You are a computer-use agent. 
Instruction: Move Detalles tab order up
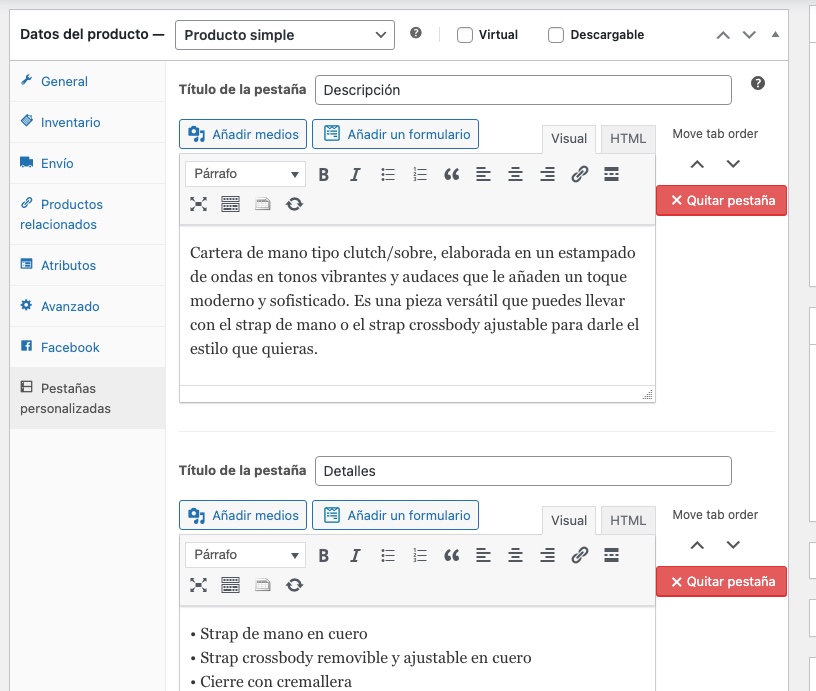[697, 545]
